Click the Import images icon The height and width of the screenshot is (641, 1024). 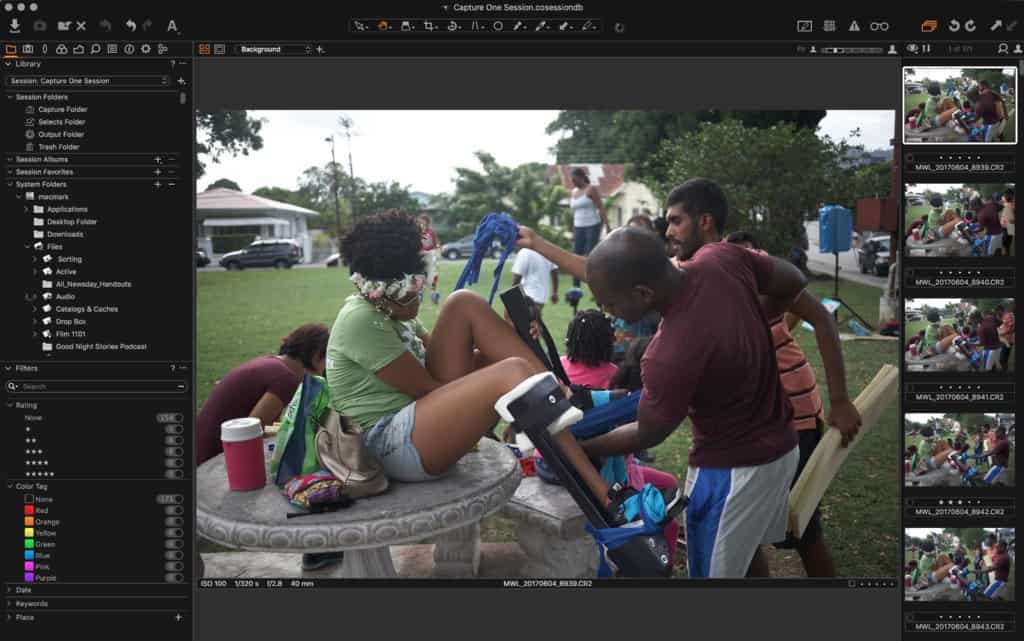coord(15,25)
